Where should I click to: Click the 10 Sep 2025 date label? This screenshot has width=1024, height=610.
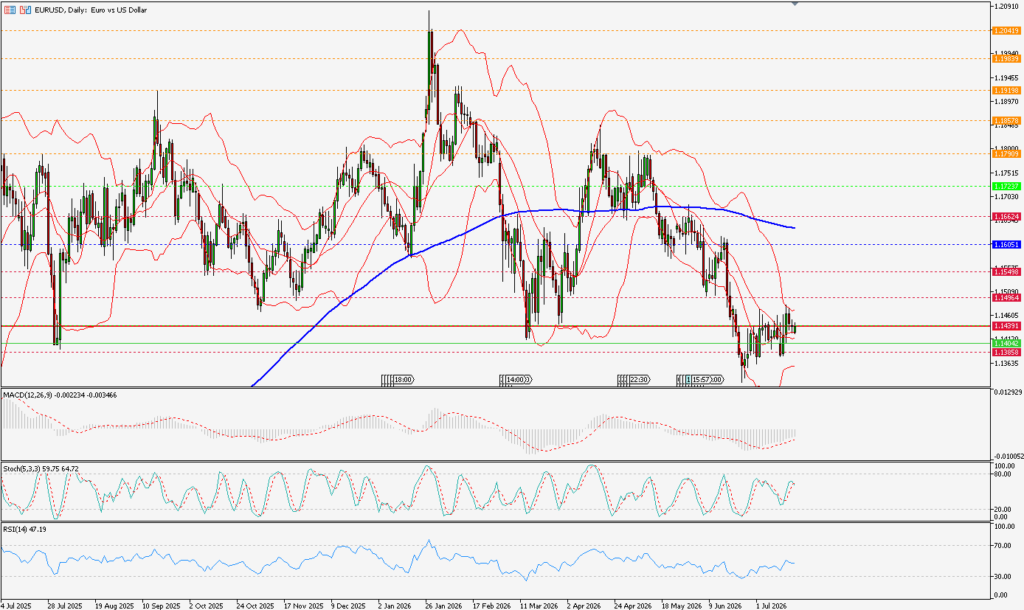coord(161,606)
